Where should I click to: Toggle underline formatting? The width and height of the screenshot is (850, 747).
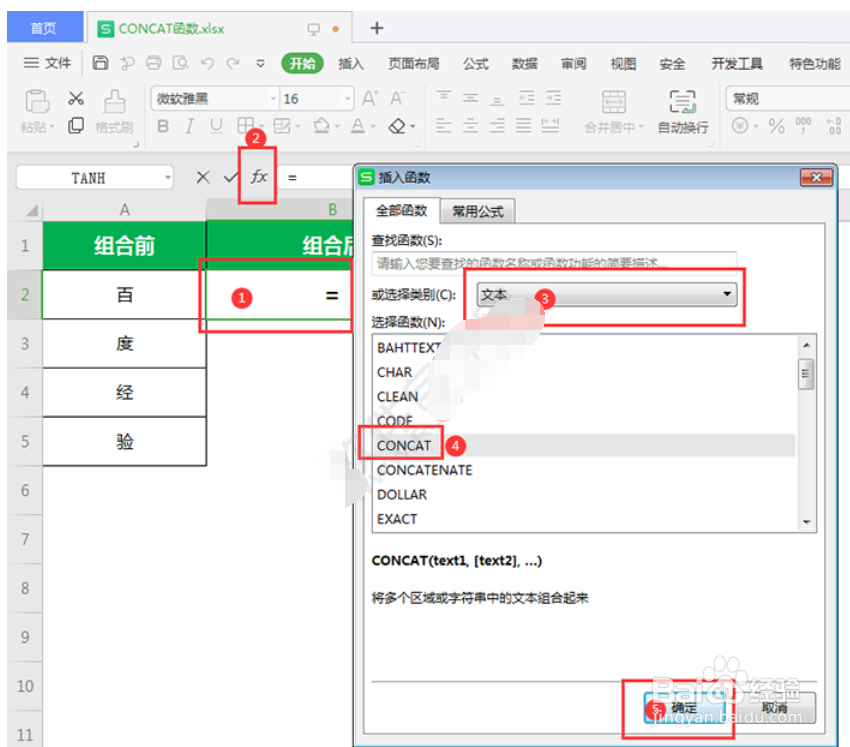pyautogui.click(x=217, y=125)
